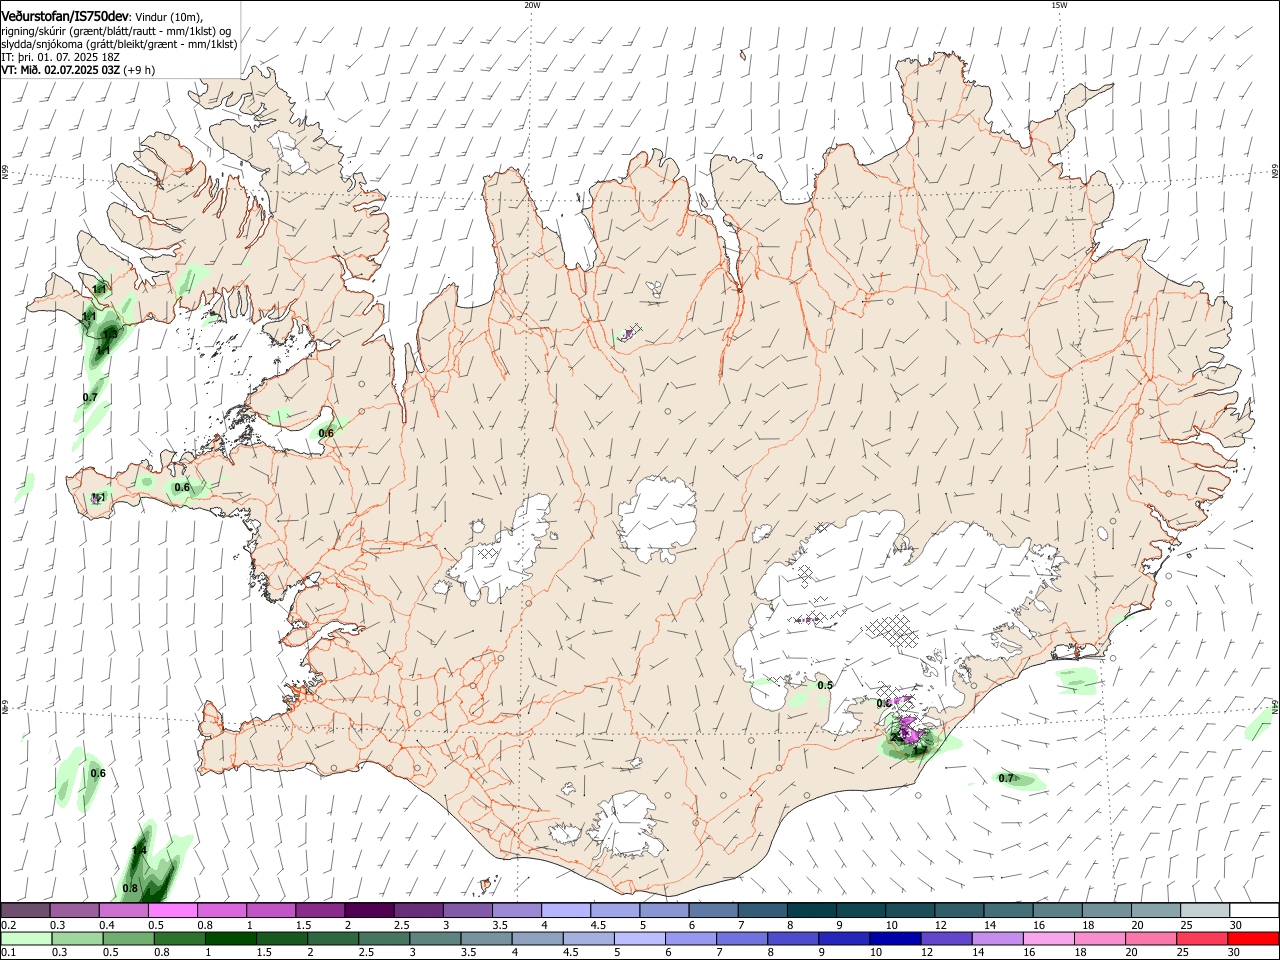Viewport: 1280px width, 960px height.
Task: Click the 1.4 precipitation value label
Action: click(140, 850)
